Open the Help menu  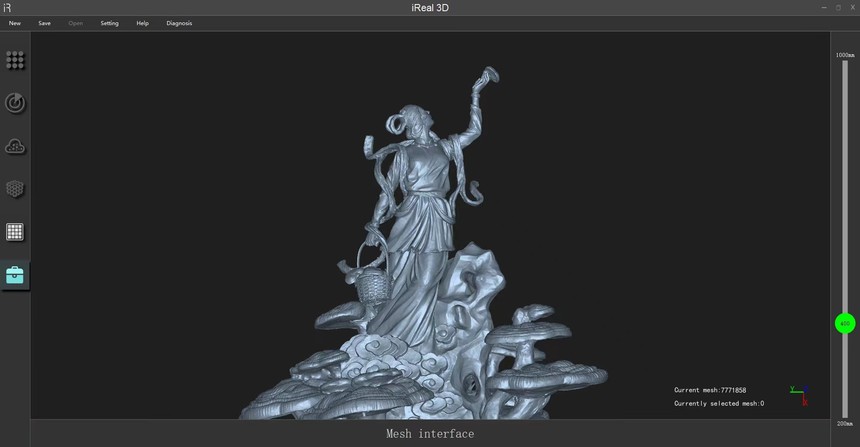pos(143,23)
